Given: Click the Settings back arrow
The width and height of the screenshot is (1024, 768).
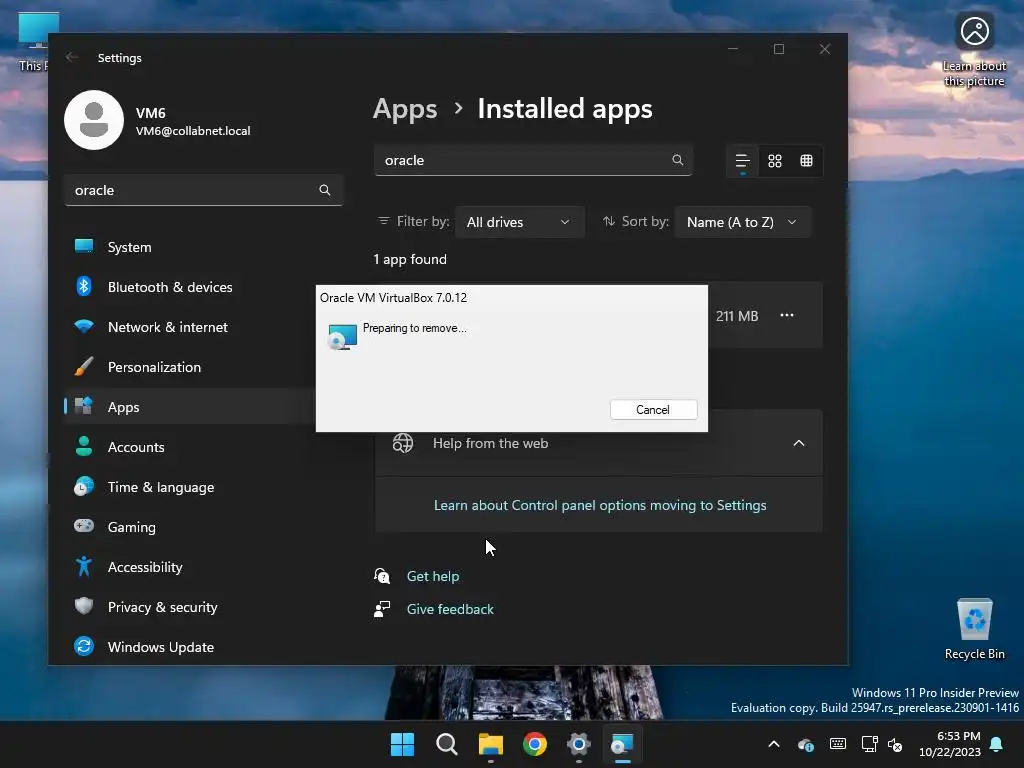Looking at the screenshot, I should click(x=72, y=57).
